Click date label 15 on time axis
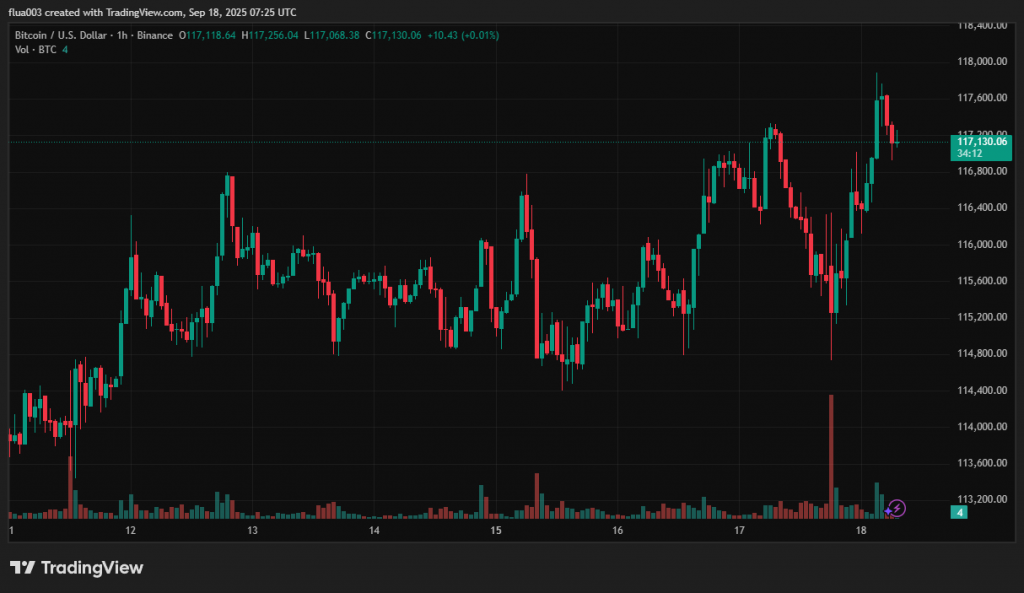The image size is (1024, 593). 496,530
